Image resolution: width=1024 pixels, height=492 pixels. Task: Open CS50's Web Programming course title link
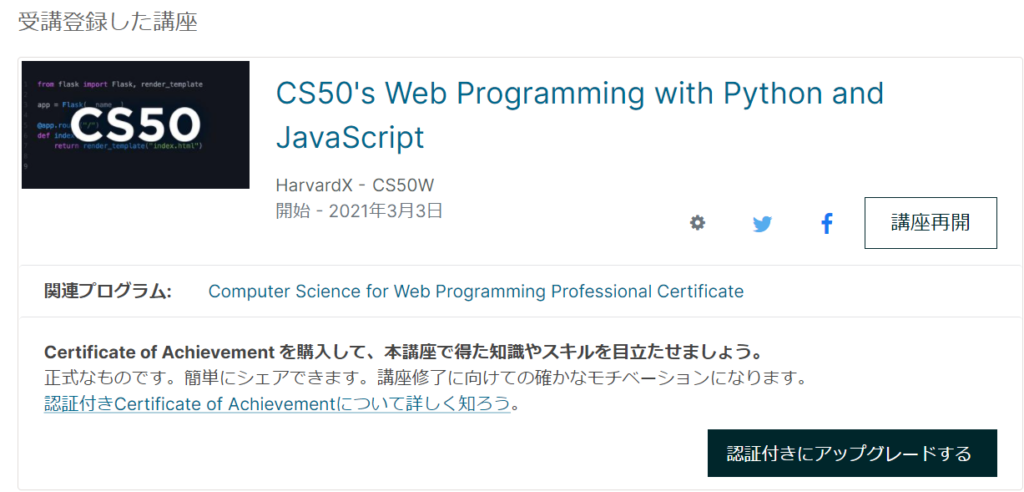coord(579,116)
